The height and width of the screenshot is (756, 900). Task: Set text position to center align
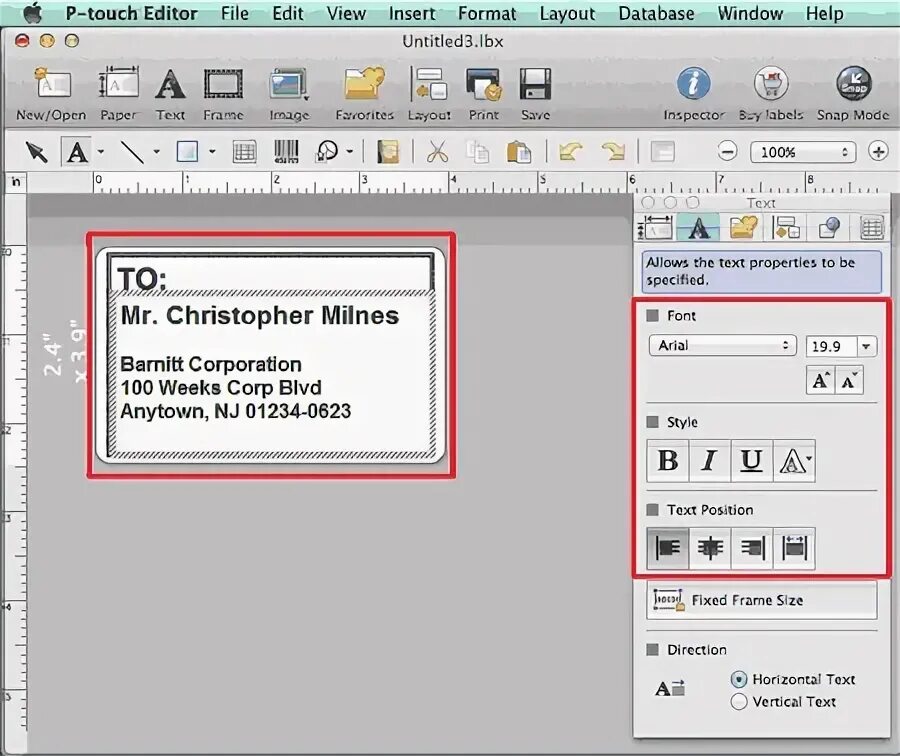coord(709,548)
